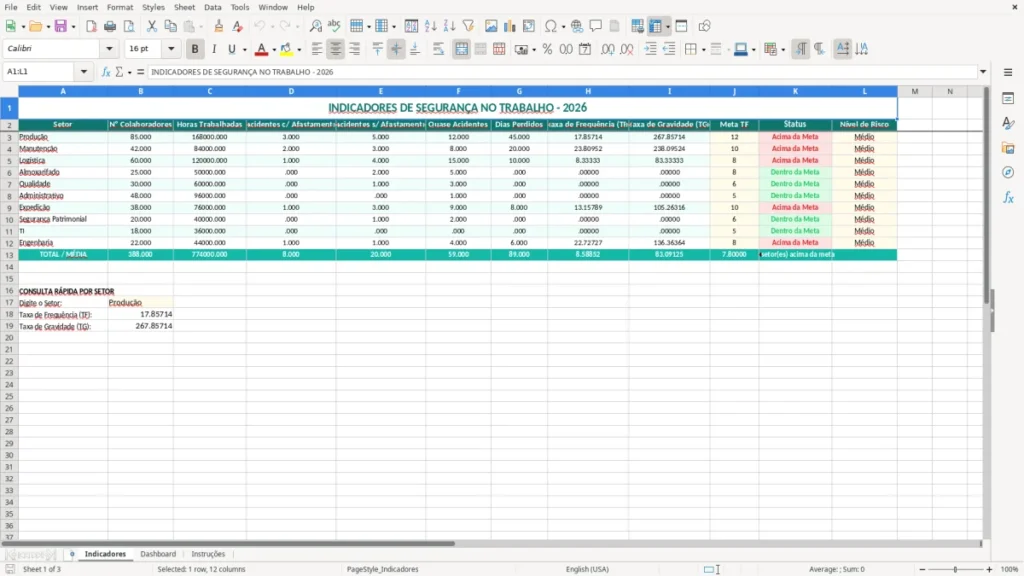Click the Open folder icon
The width and height of the screenshot is (1024, 576).
[35, 26]
